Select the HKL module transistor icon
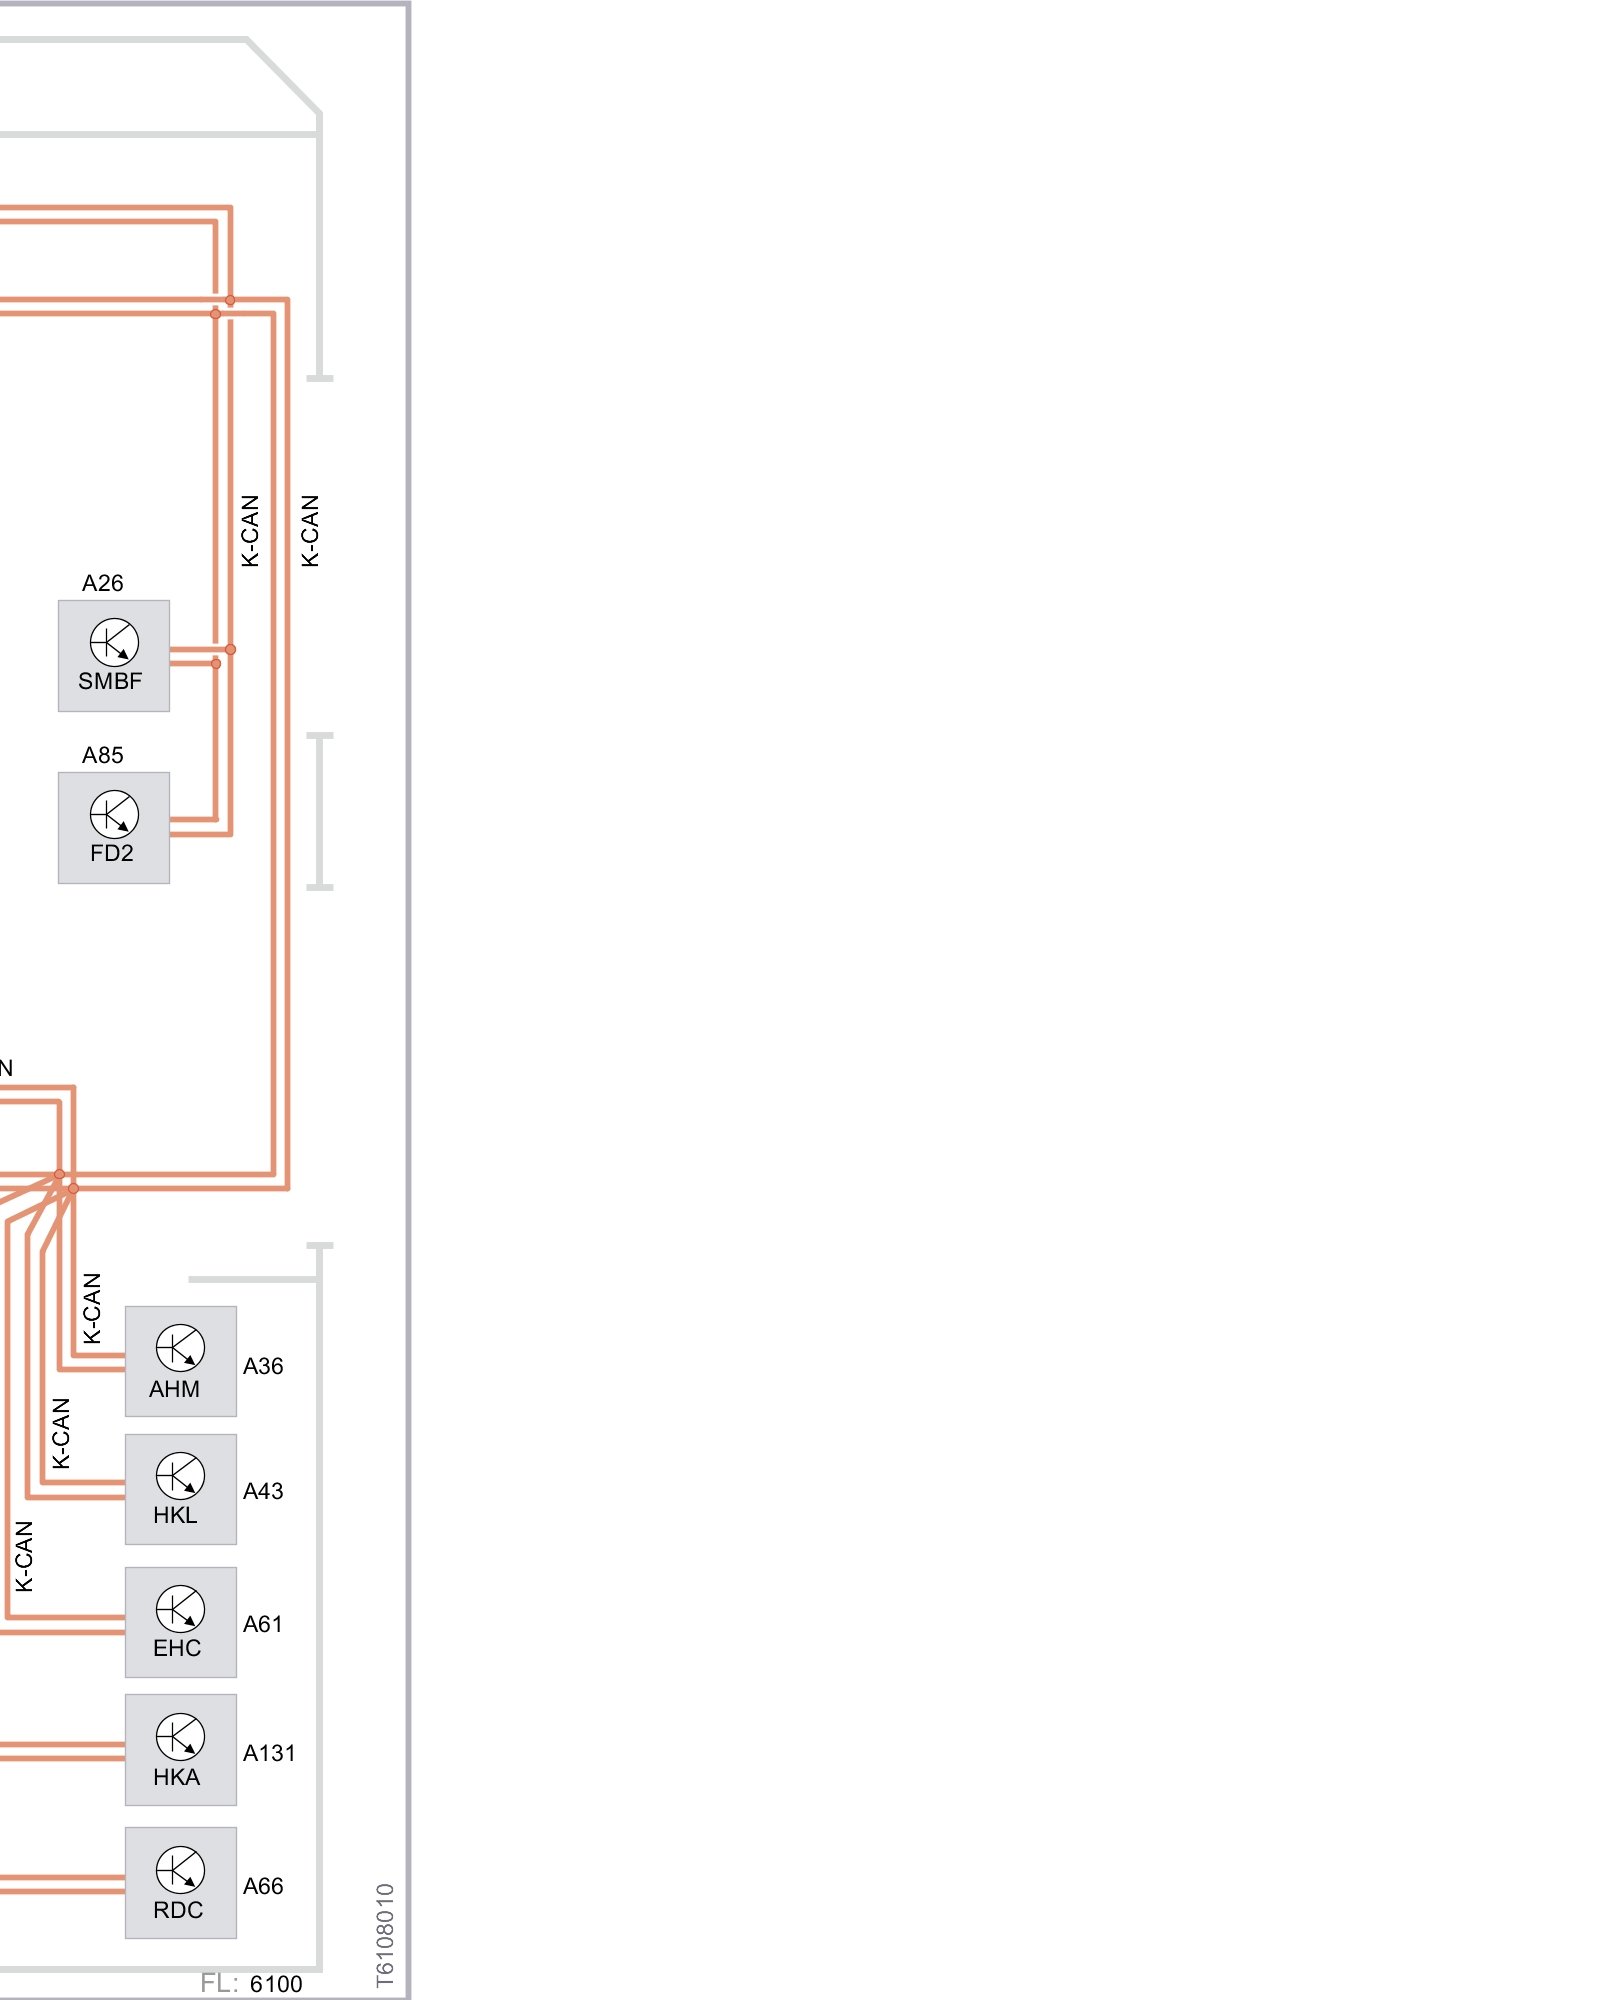This screenshot has height=2000, width=1600. coord(180,1475)
